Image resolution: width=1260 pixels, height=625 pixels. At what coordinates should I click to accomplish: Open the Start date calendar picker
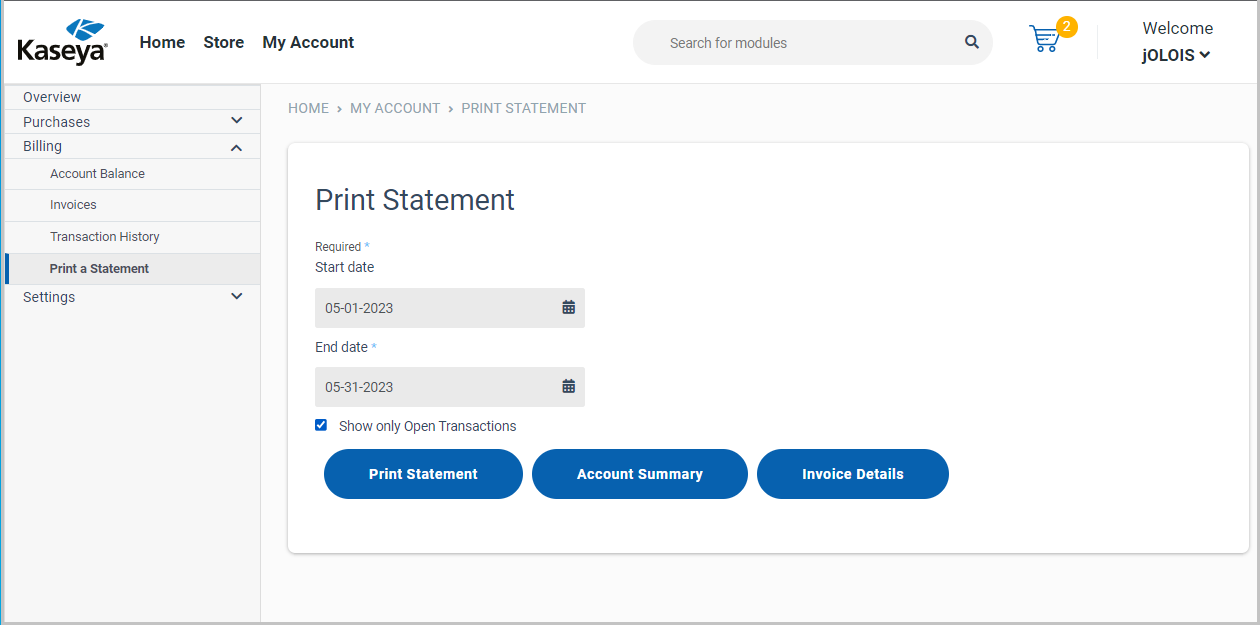coord(569,307)
